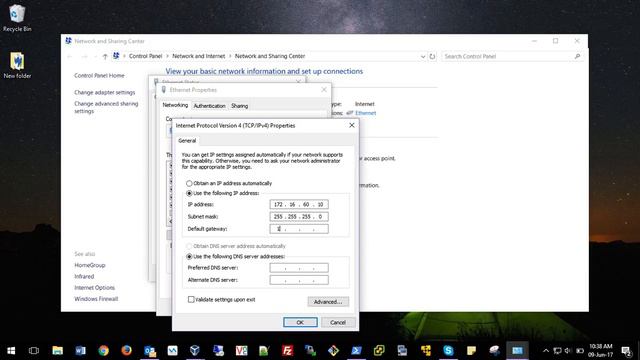Image resolution: width=640 pixels, height=360 pixels.
Task: Click the Up arrow in Control Panel
Action: [x=105, y=56]
